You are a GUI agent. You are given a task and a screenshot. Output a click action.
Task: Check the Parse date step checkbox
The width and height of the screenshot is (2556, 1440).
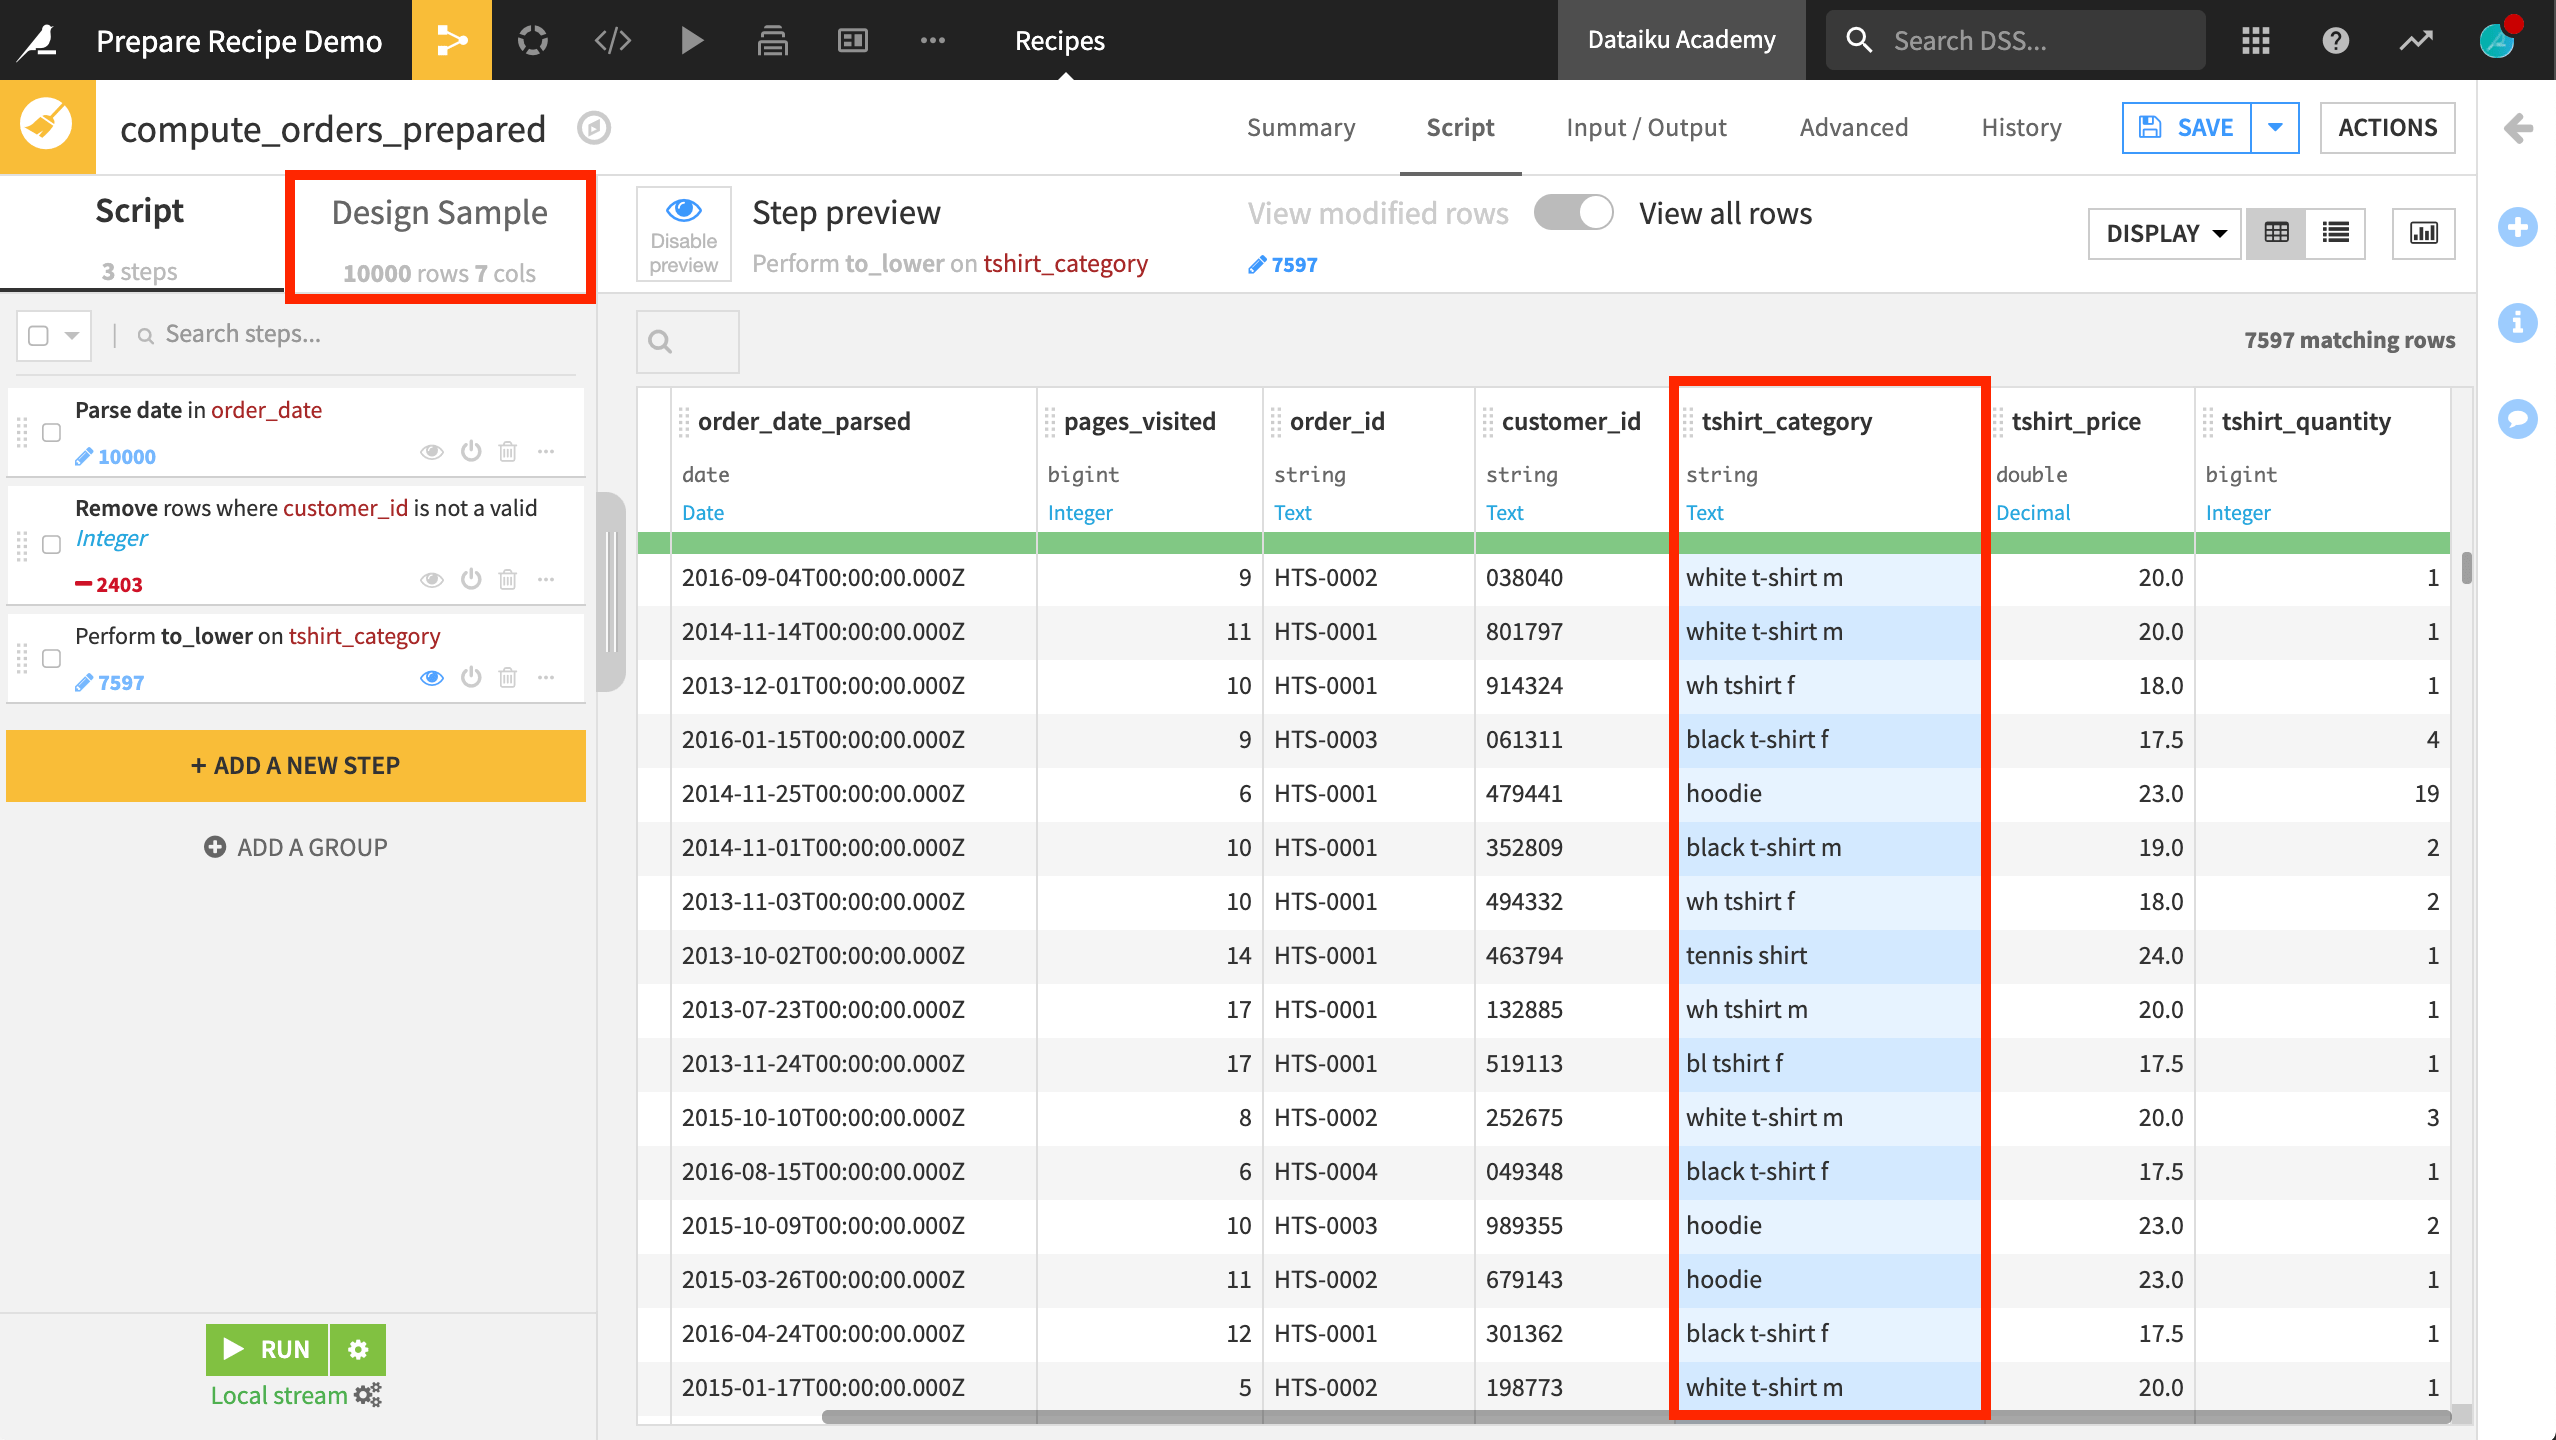(52, 433)
